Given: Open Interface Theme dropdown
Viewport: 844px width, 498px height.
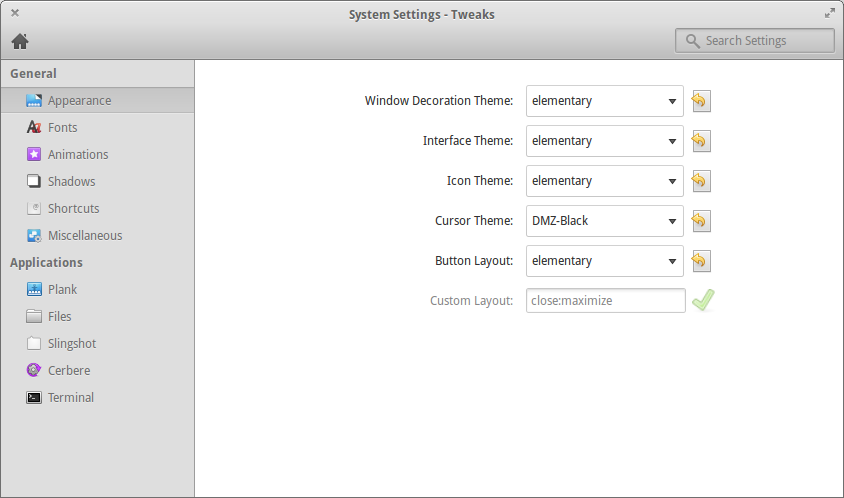Looking at the screenshot, I should tap(604, 141).
